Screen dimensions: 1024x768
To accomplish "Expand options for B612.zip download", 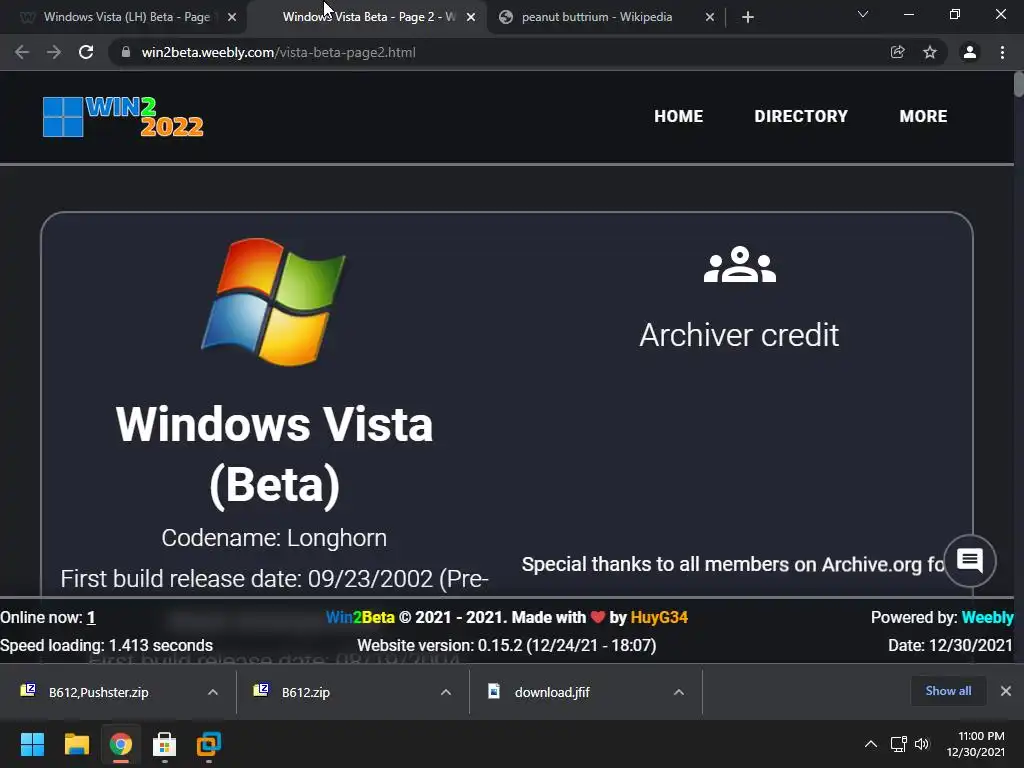I will [x=446, y=692].
